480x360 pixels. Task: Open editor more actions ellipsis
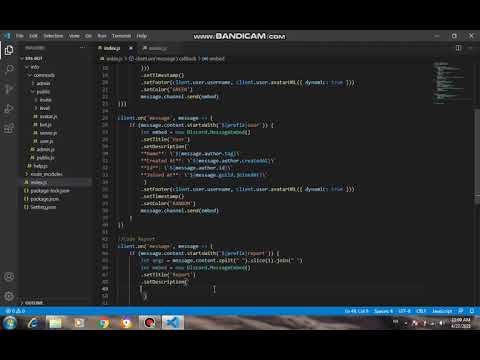(470, 48)
